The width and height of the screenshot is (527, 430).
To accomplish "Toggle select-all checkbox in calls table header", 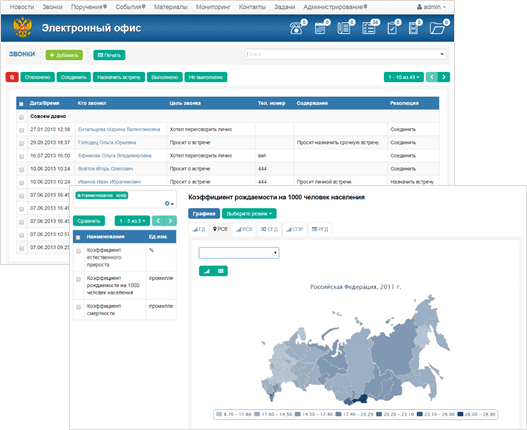I will tap(21, 104).
